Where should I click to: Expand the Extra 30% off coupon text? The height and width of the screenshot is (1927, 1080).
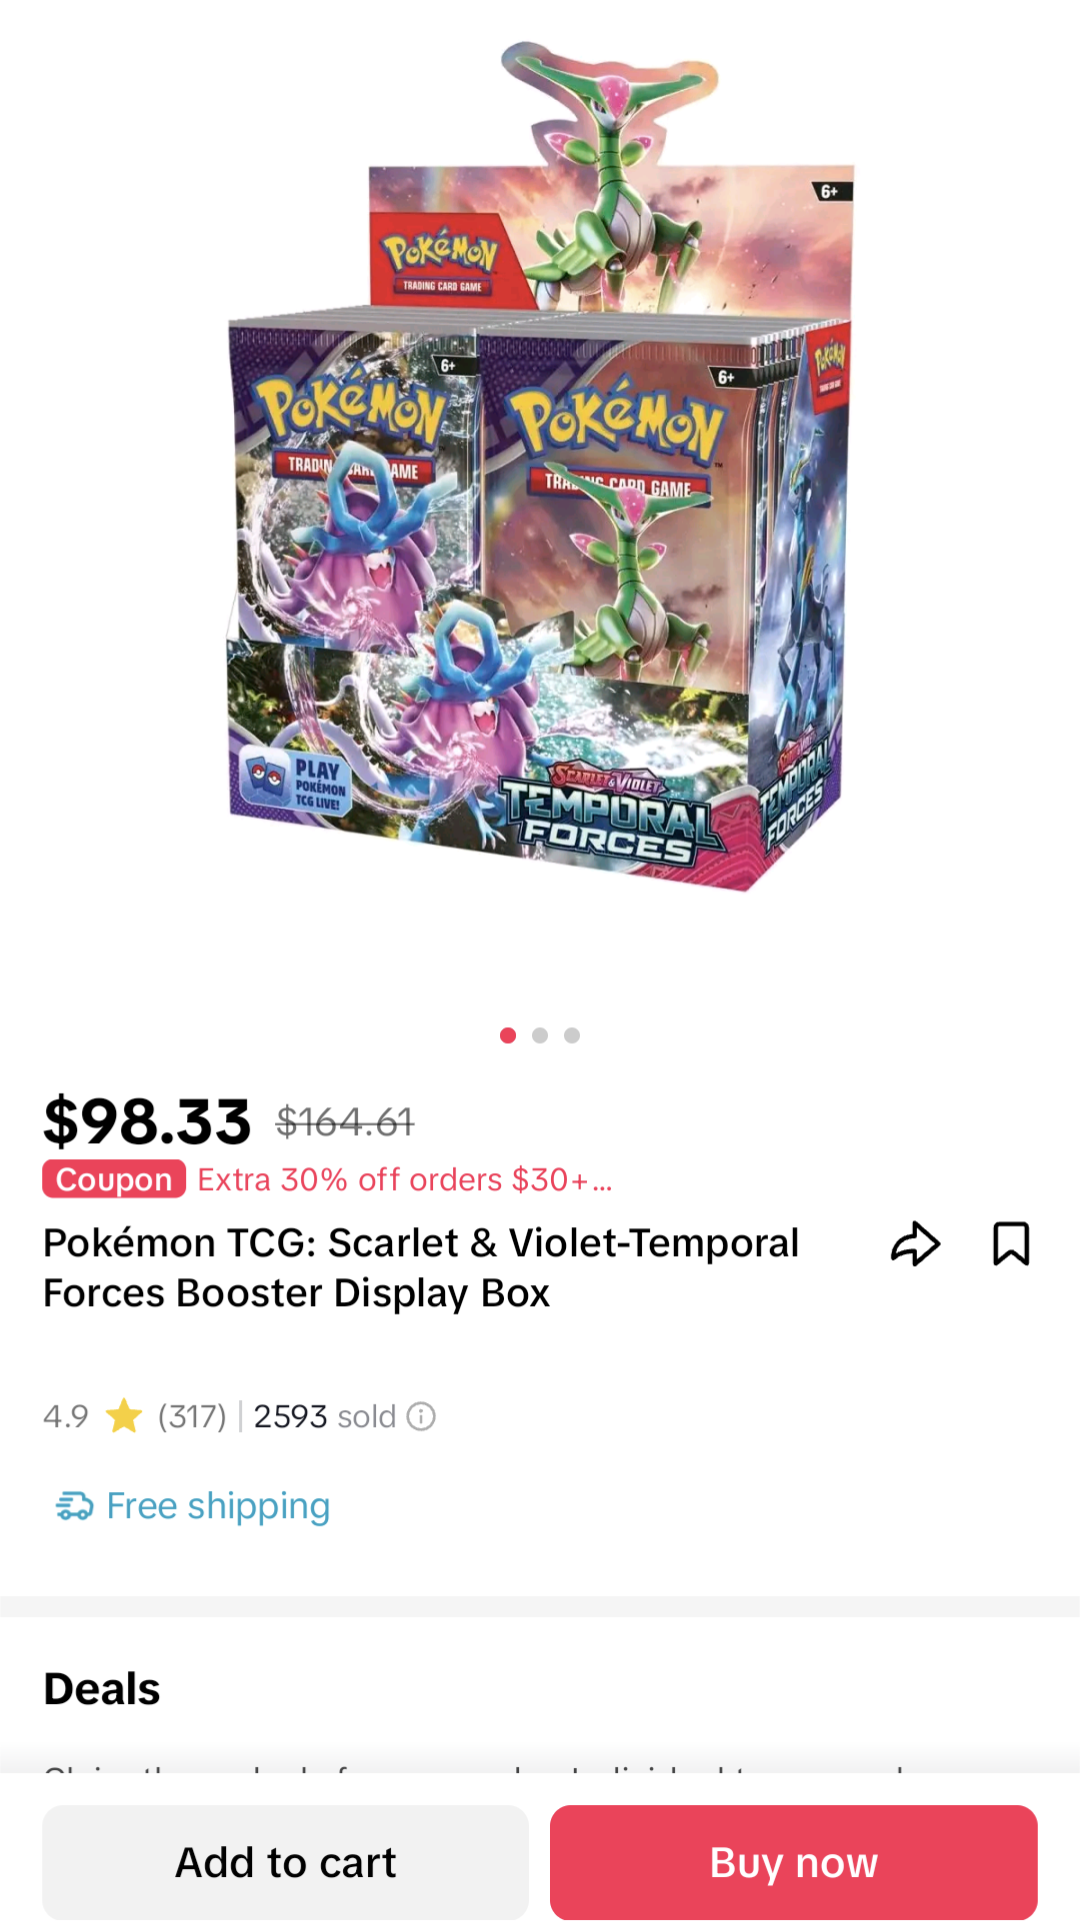404,1180
